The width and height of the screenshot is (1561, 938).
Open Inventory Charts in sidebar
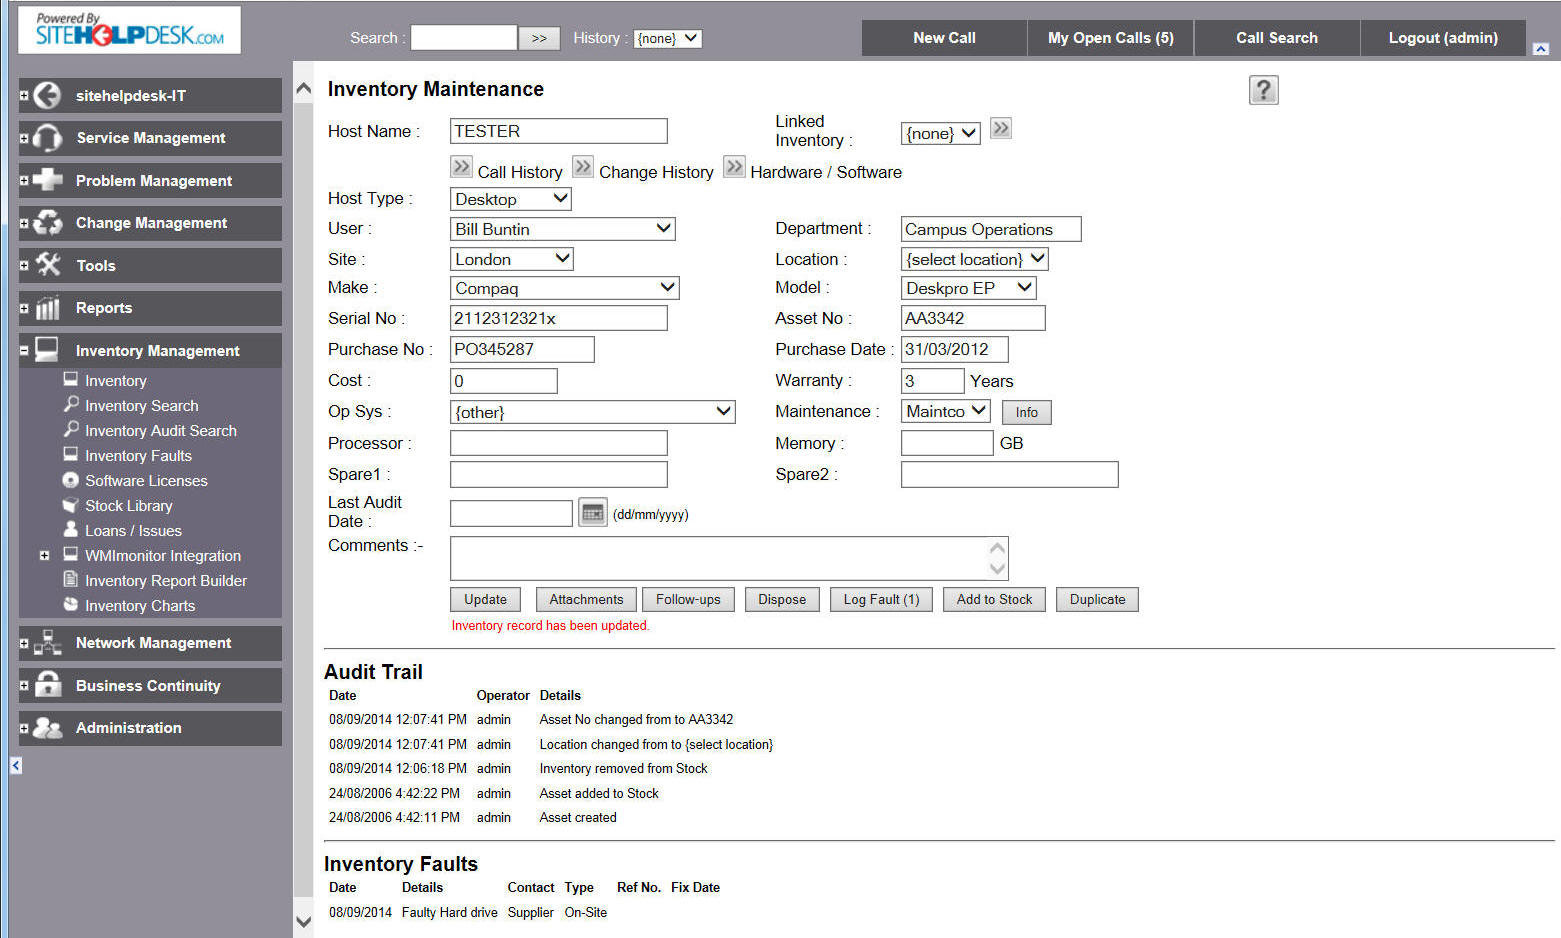(140, 606)
